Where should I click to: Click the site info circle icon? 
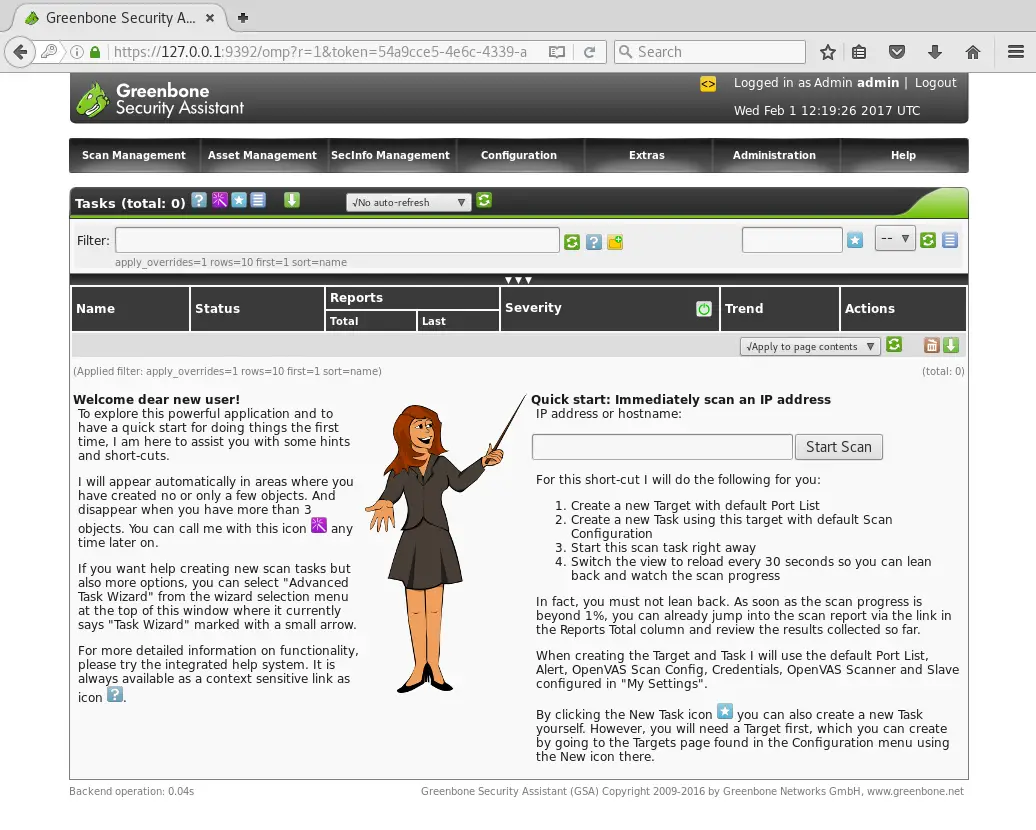77,52
